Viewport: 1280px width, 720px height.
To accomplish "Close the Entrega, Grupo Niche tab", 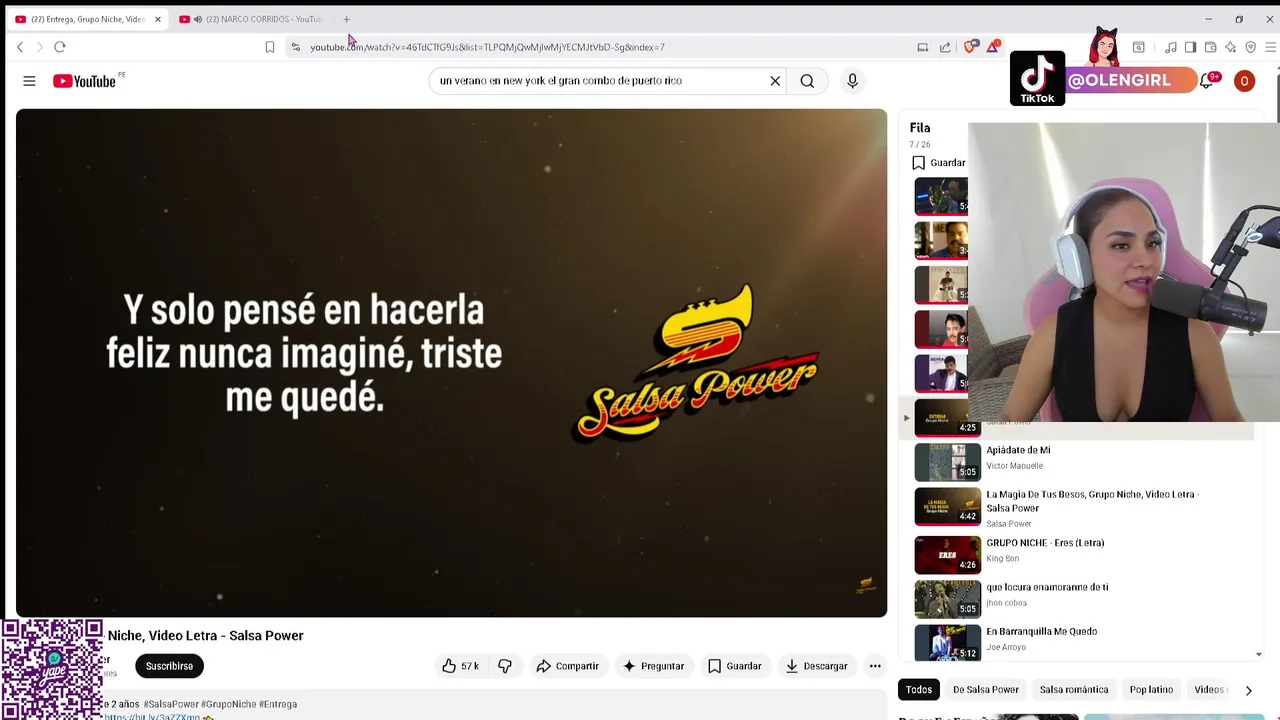I will coord(157,19).
